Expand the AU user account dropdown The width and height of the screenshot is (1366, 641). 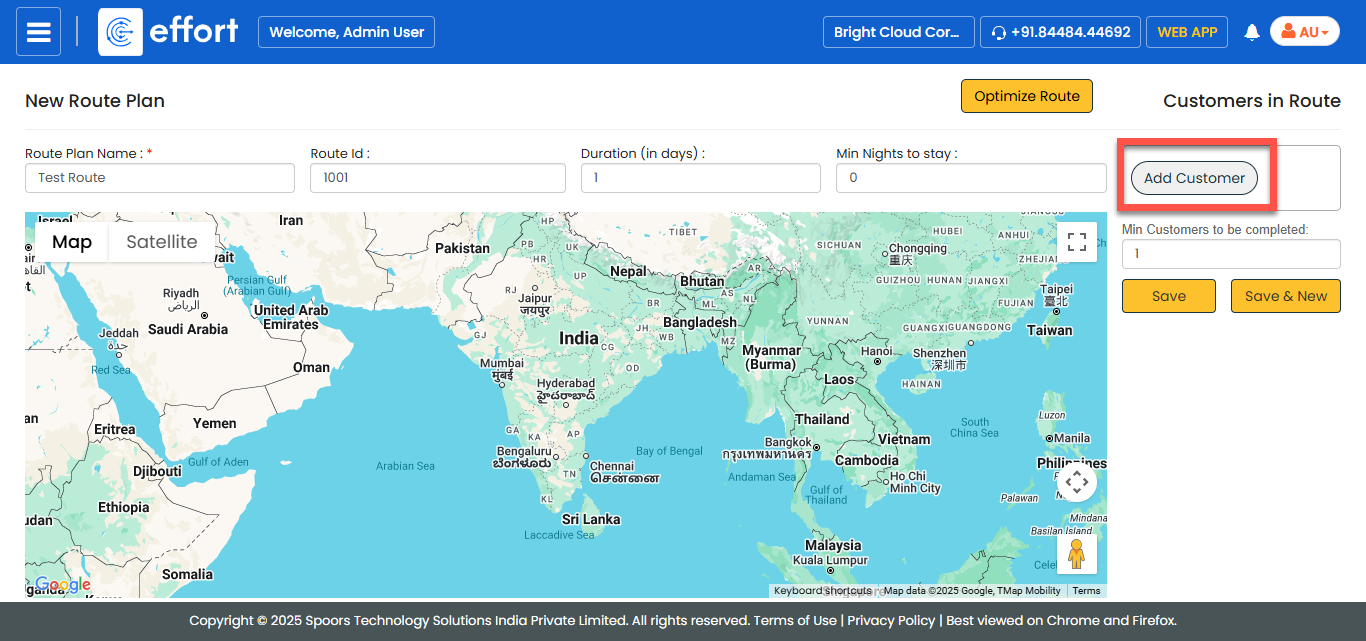1304,32
